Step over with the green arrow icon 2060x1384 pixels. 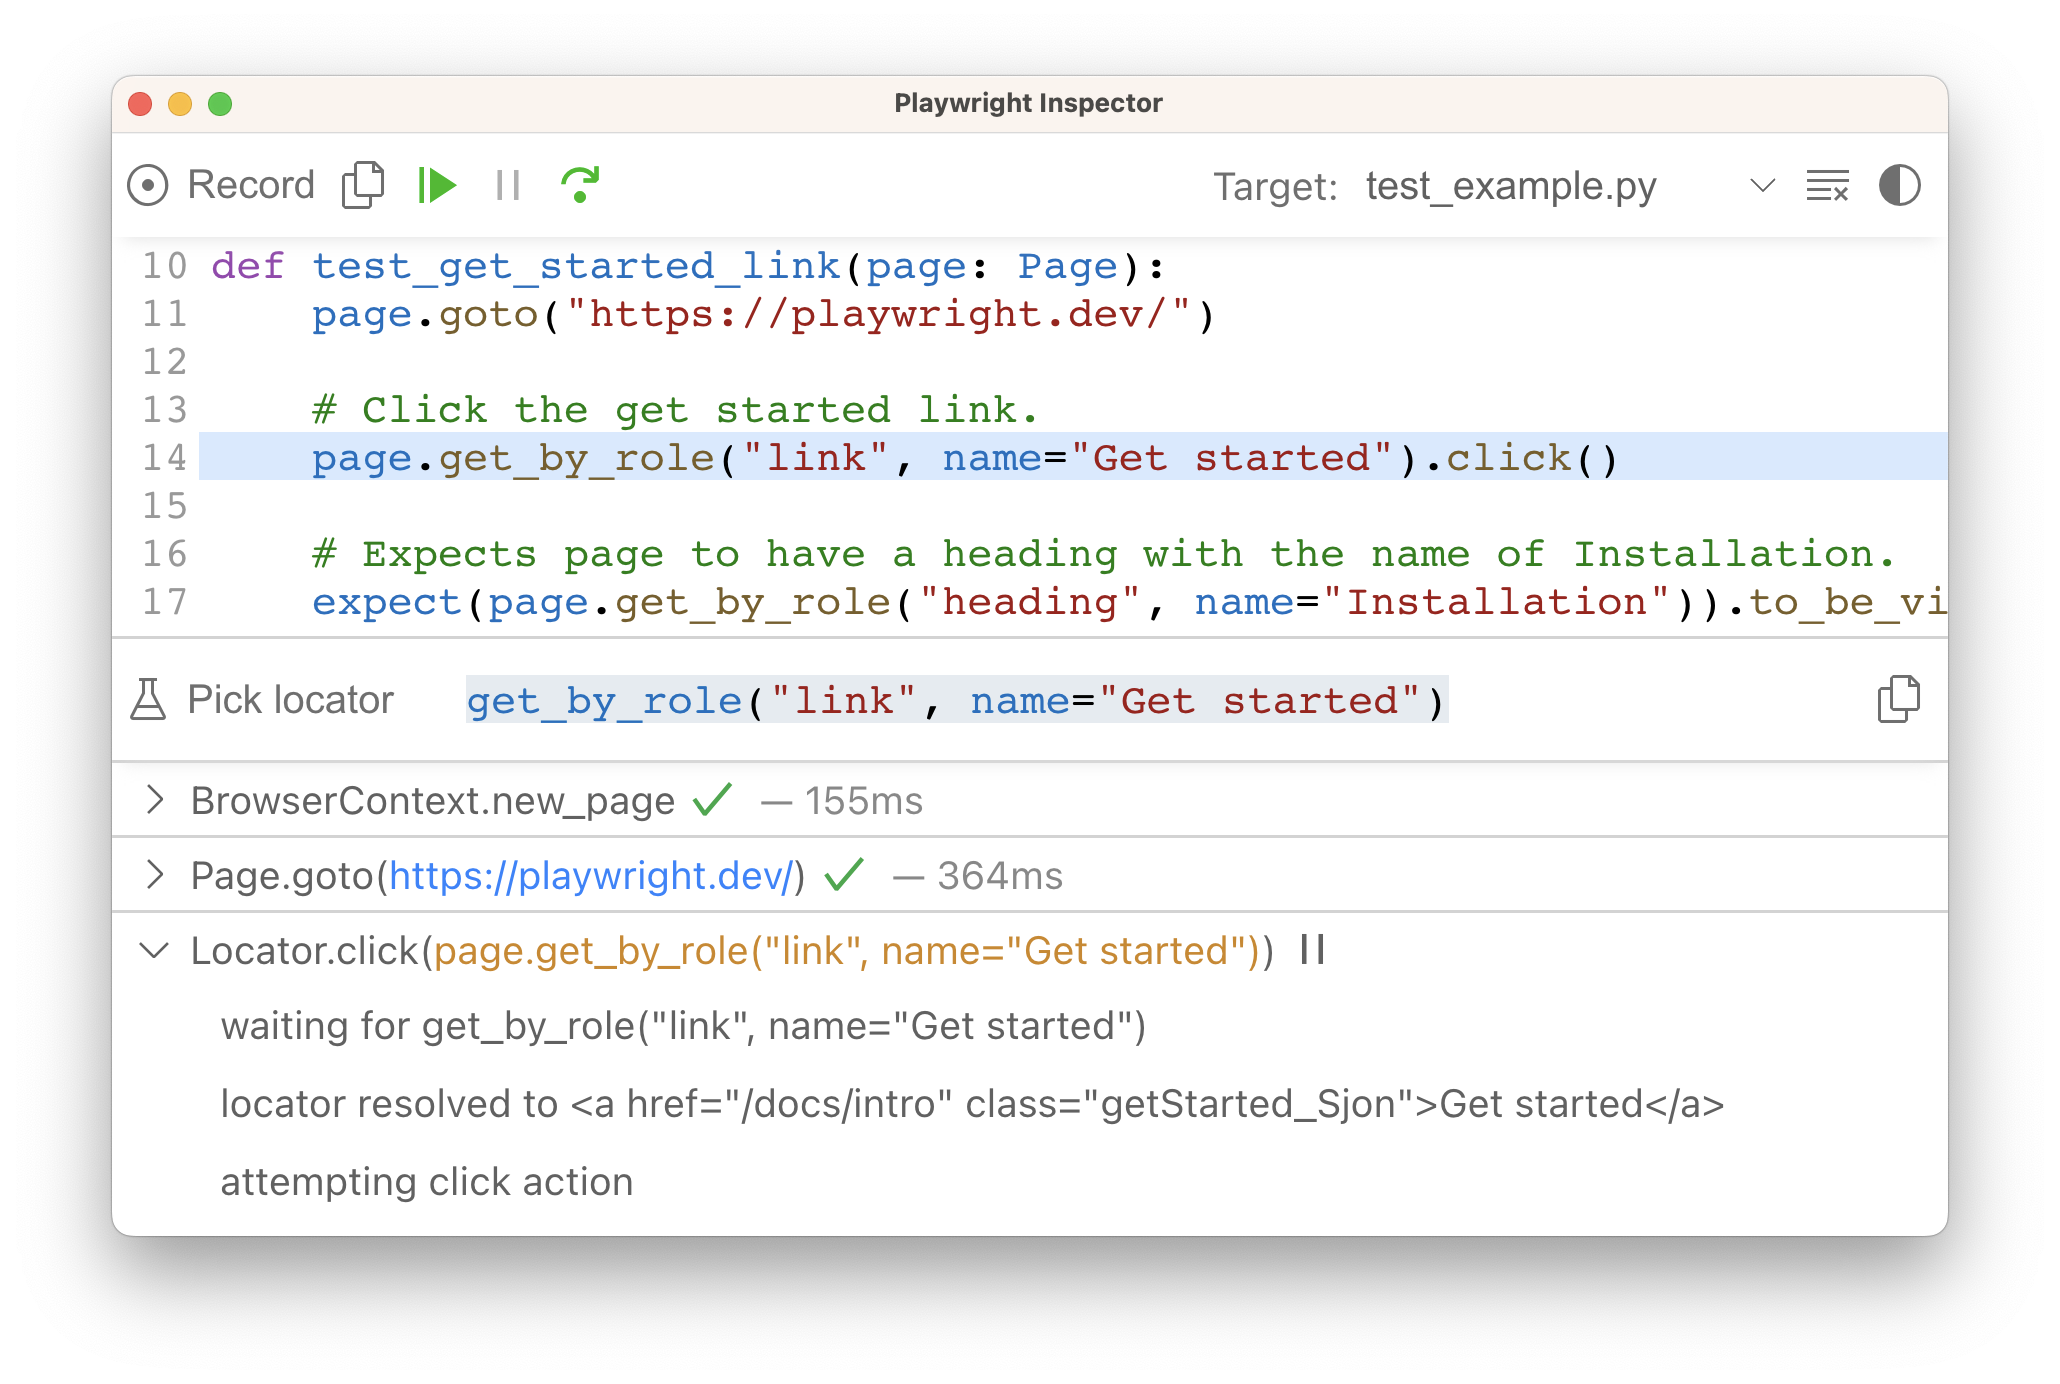[580, 186]
